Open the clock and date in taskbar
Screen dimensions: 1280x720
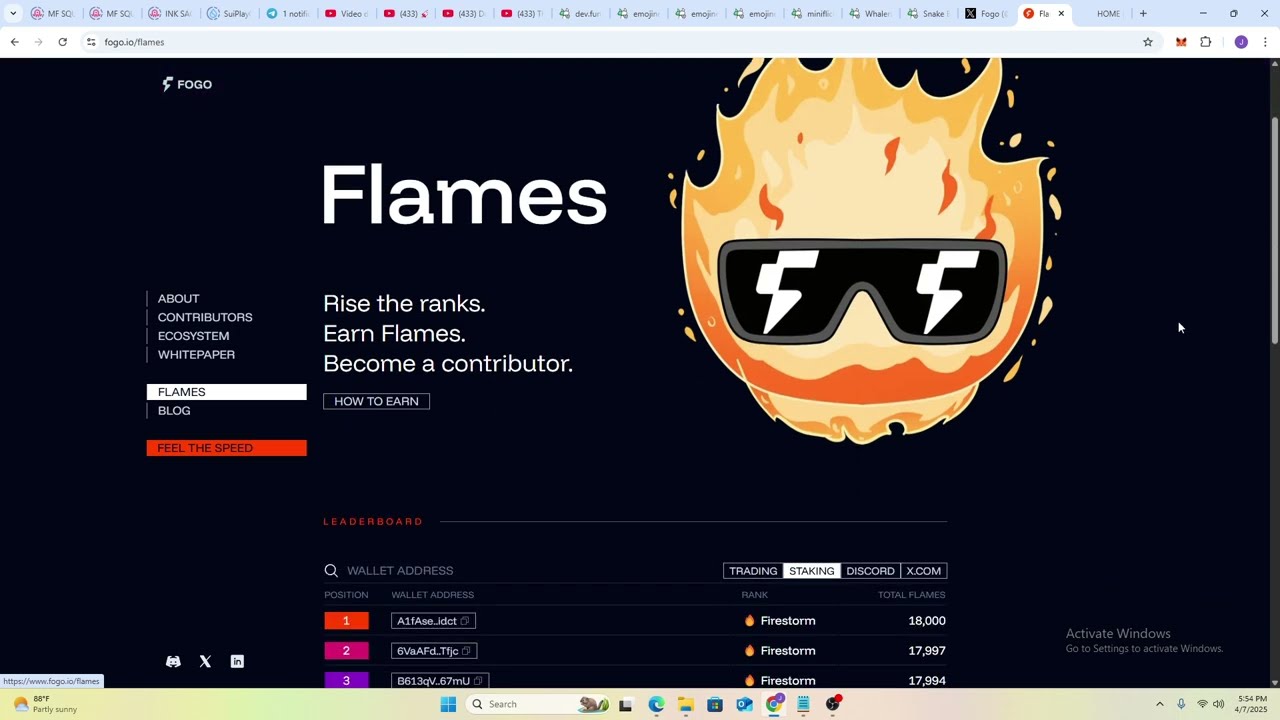pos(1252,704)
